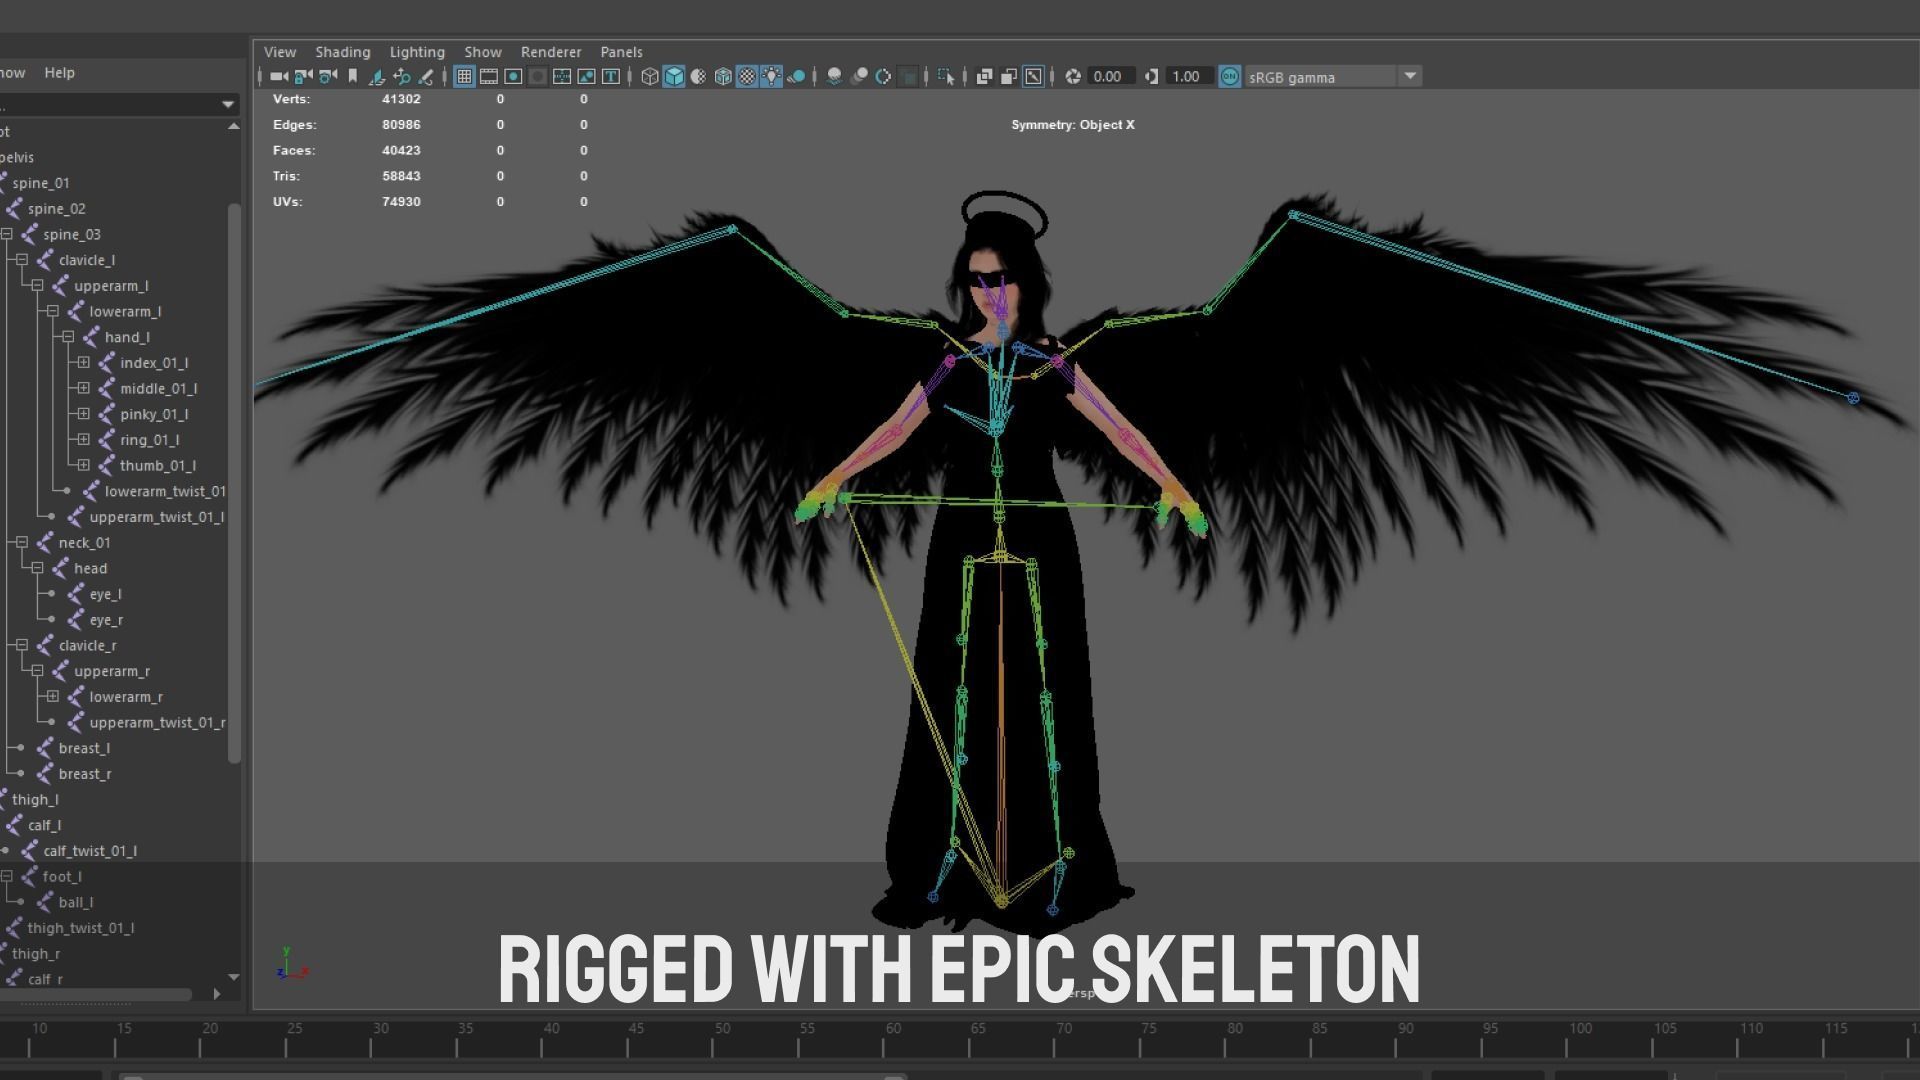Open the Shading menu
The image size is (1920, 1080).
pyautogui.click(x=342, y=52)
